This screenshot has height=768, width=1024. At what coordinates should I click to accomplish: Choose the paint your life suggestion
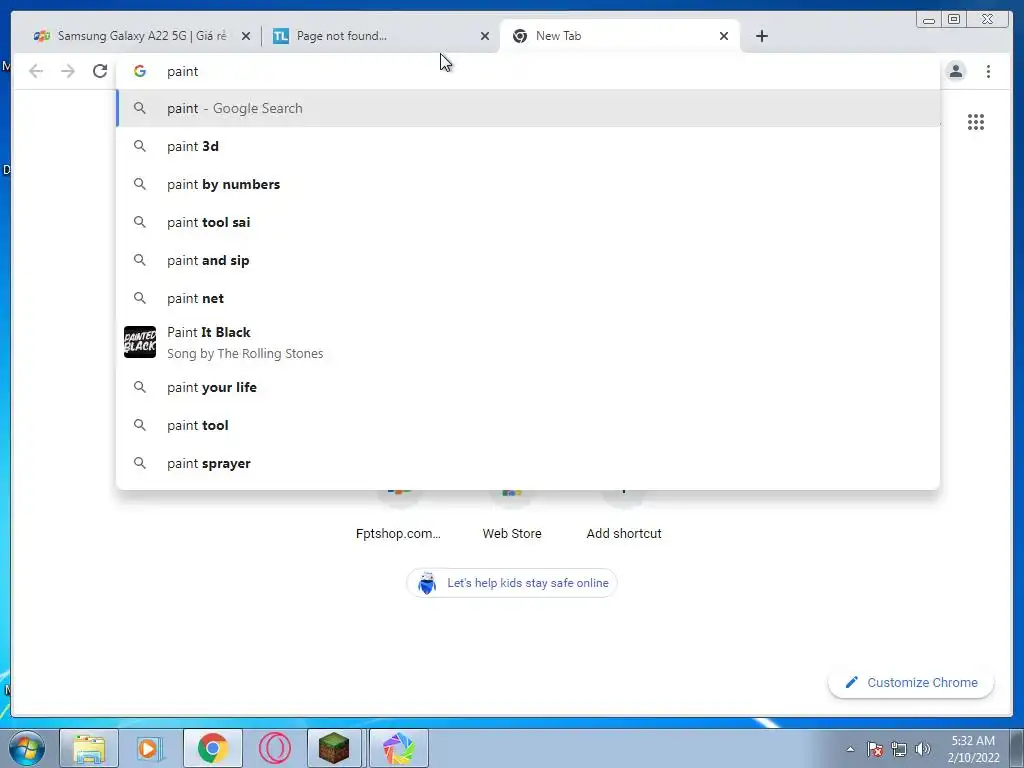coord(528,387)
